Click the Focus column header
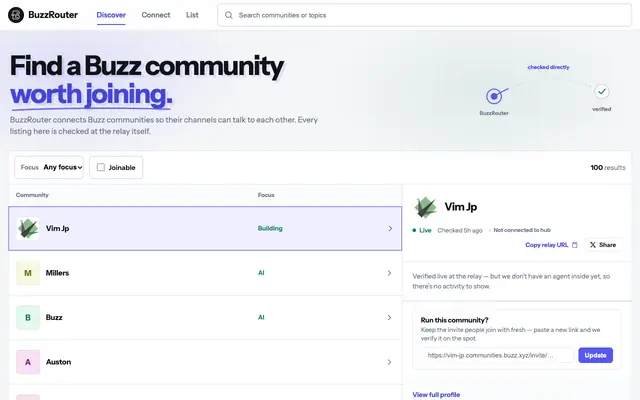 [x=266, y=195]
